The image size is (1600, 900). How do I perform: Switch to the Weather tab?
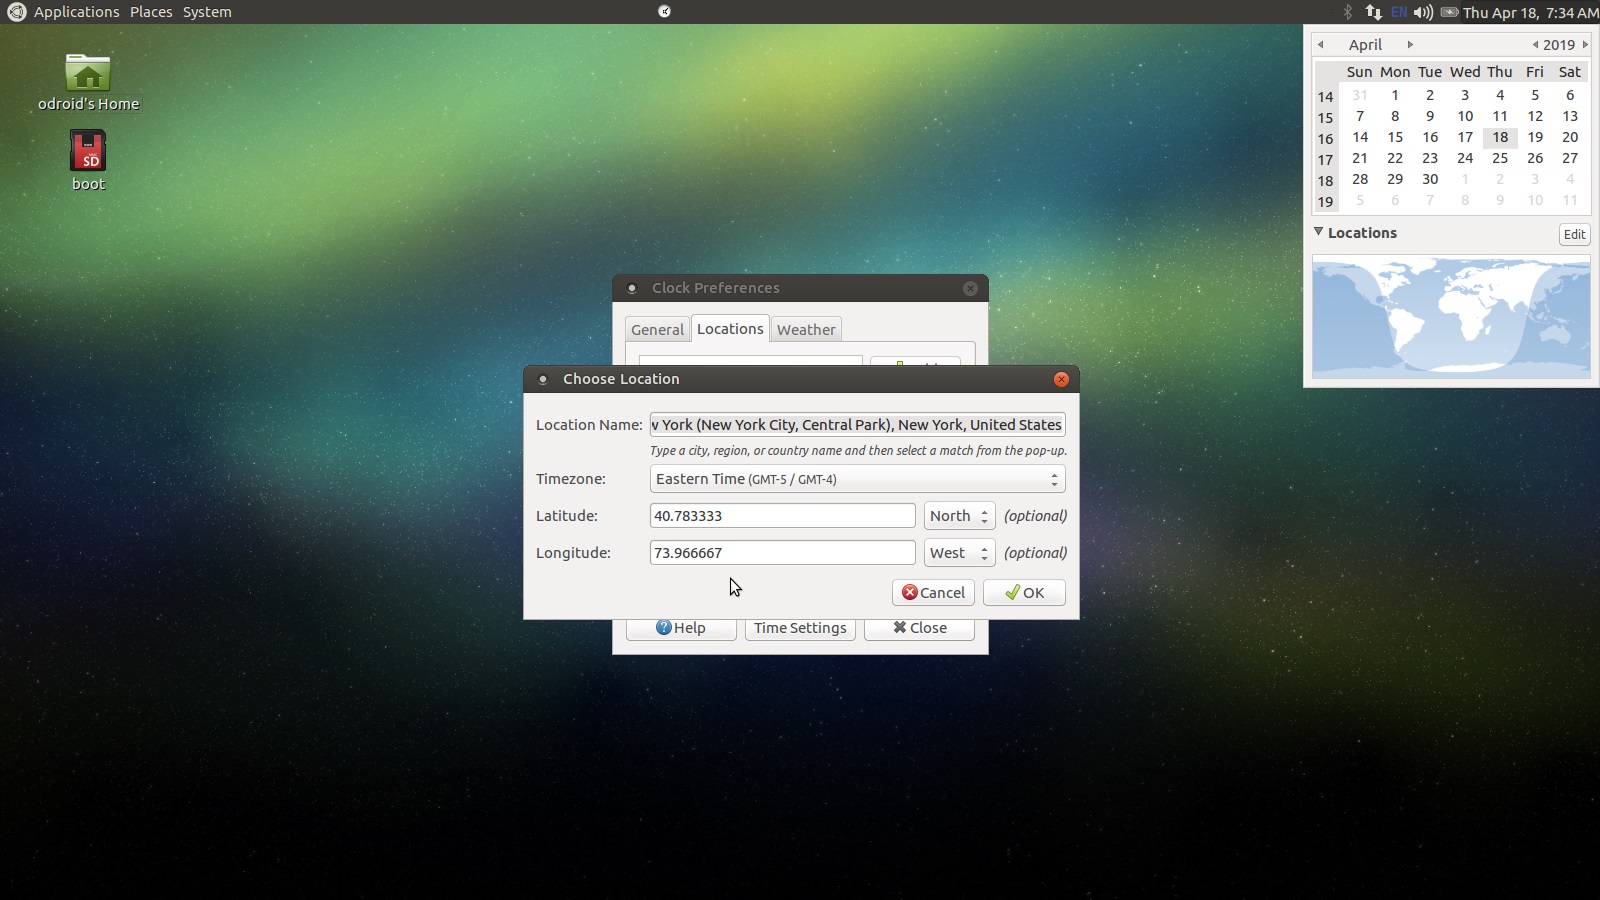click(806, 329)
